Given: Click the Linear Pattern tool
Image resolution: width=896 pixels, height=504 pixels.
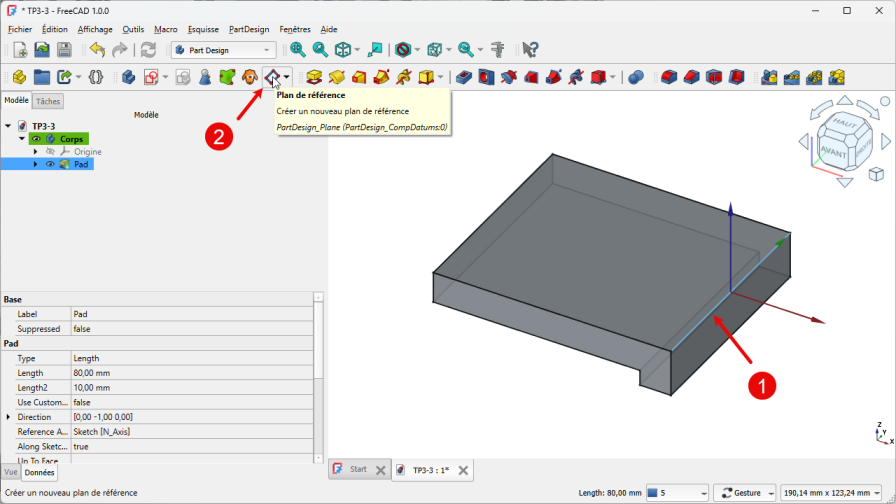Looking at the screenshot, I should (791, 77).
